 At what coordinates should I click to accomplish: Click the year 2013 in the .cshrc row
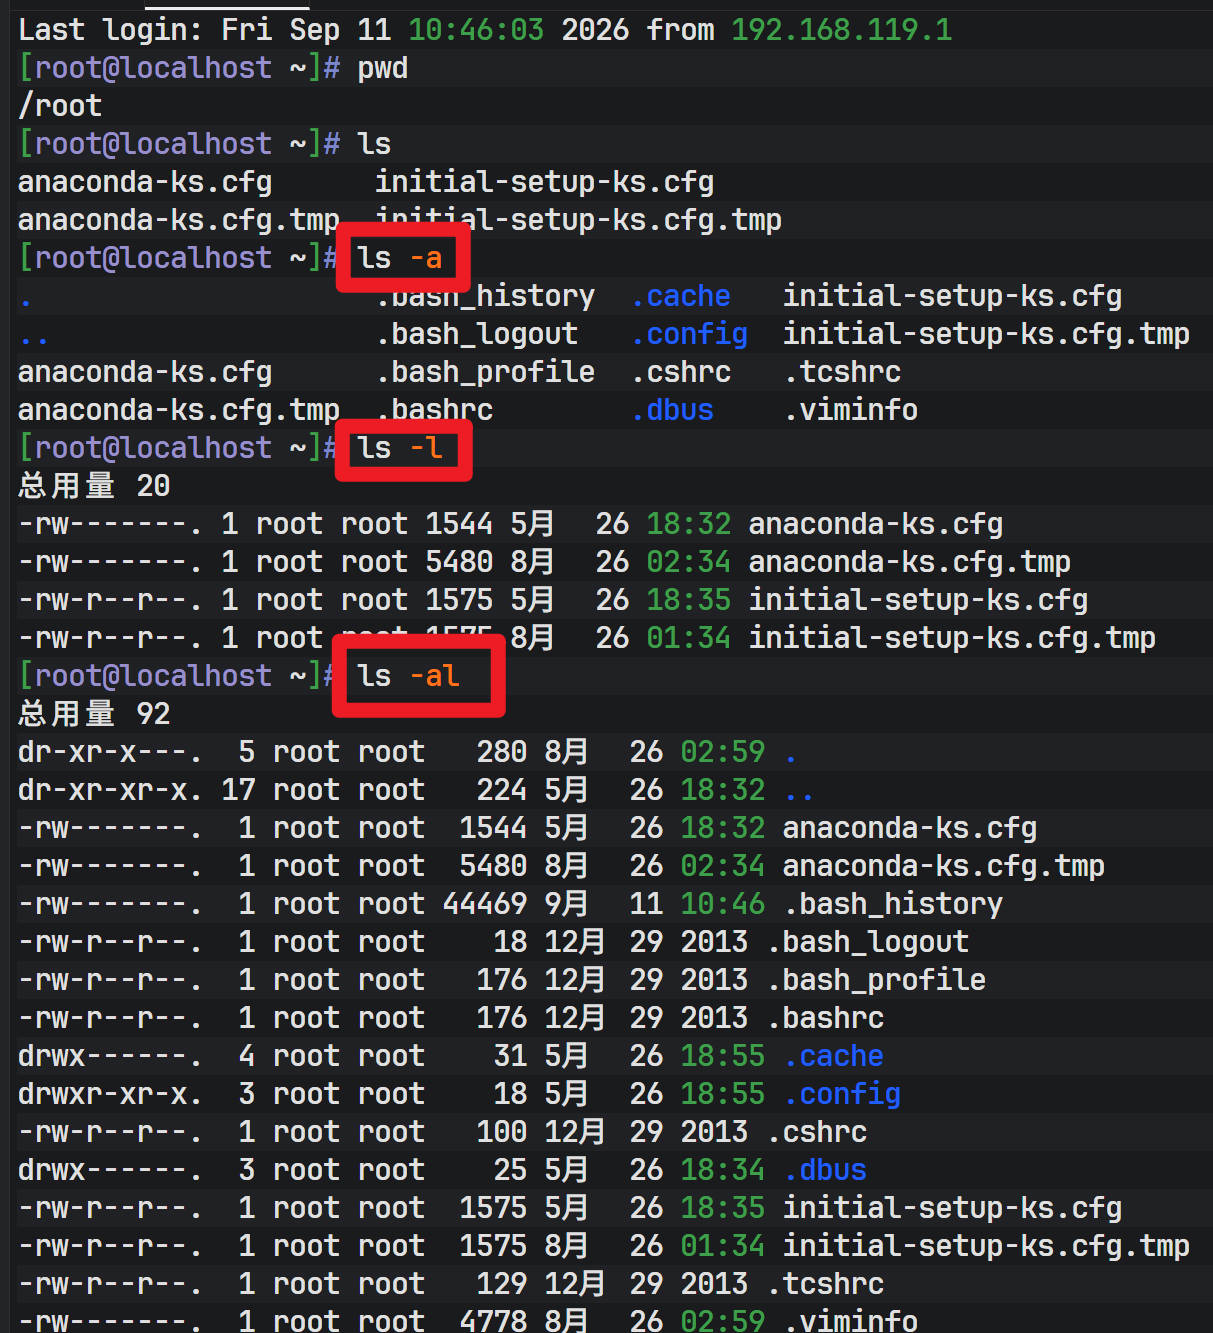(x=714, y=1132)
